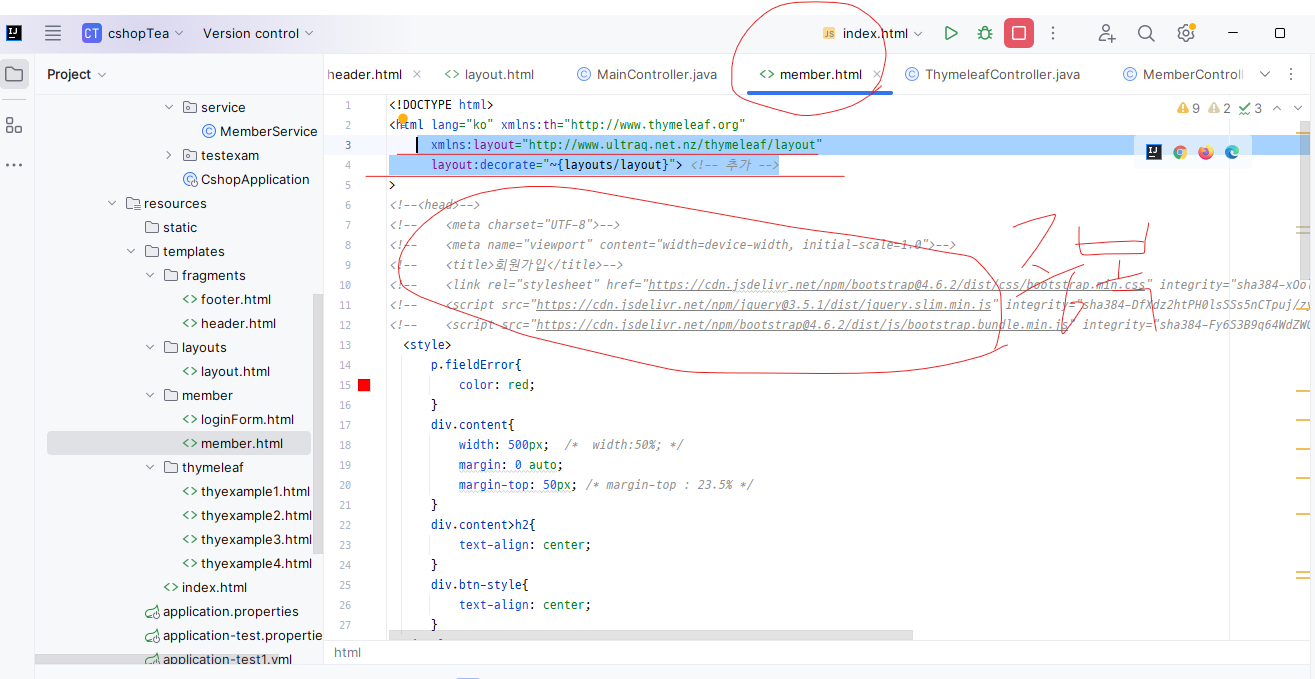Open page in Firefox browser icon
The width and height of the screenshot is (1315, 679).
[1206, 152]
